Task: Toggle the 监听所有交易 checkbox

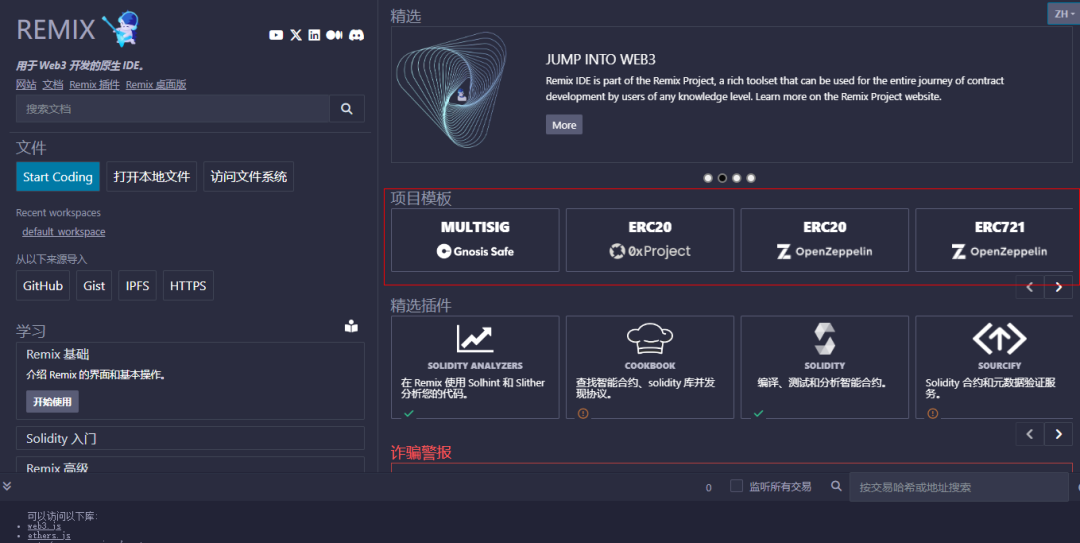Action: click(736, 486)
